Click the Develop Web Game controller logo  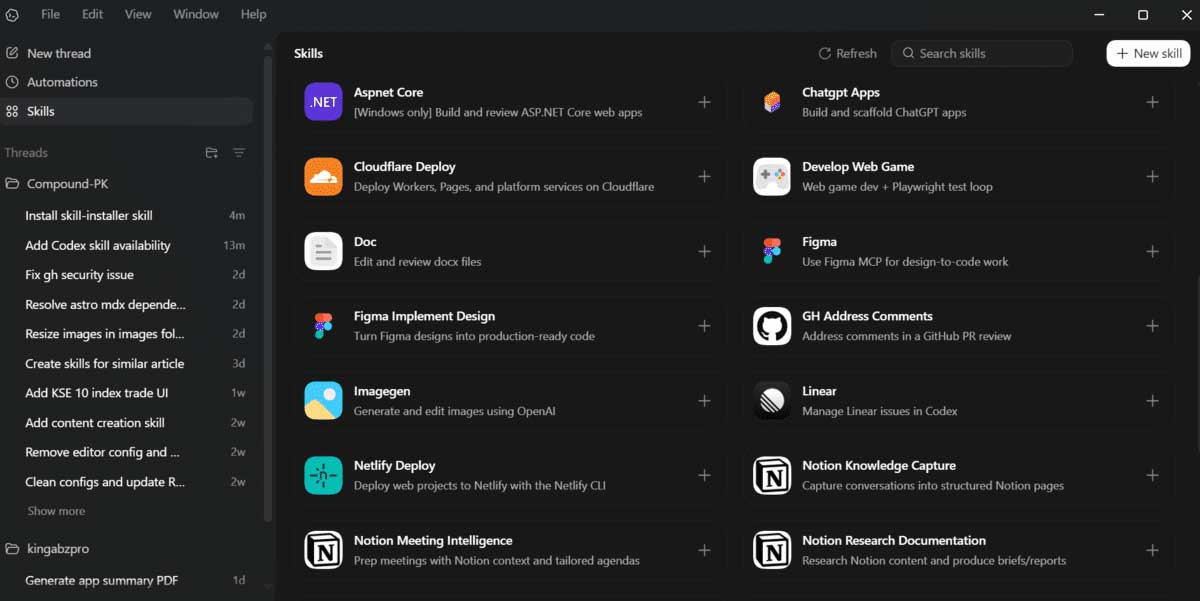pyautogui.click(x=772, y=177)
